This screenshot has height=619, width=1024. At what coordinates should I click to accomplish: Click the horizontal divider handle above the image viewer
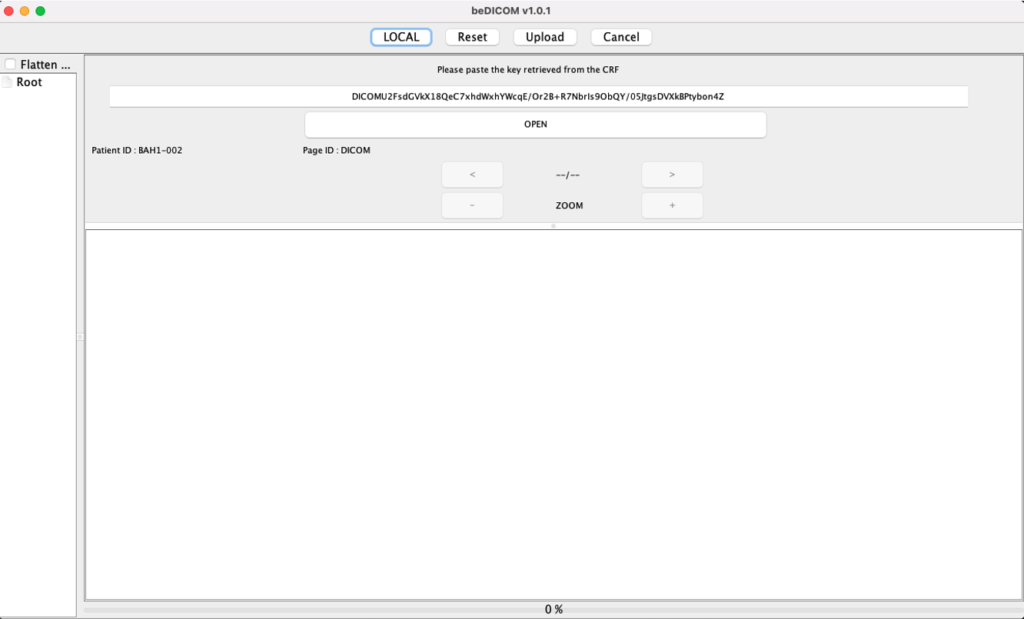[553, 226]
